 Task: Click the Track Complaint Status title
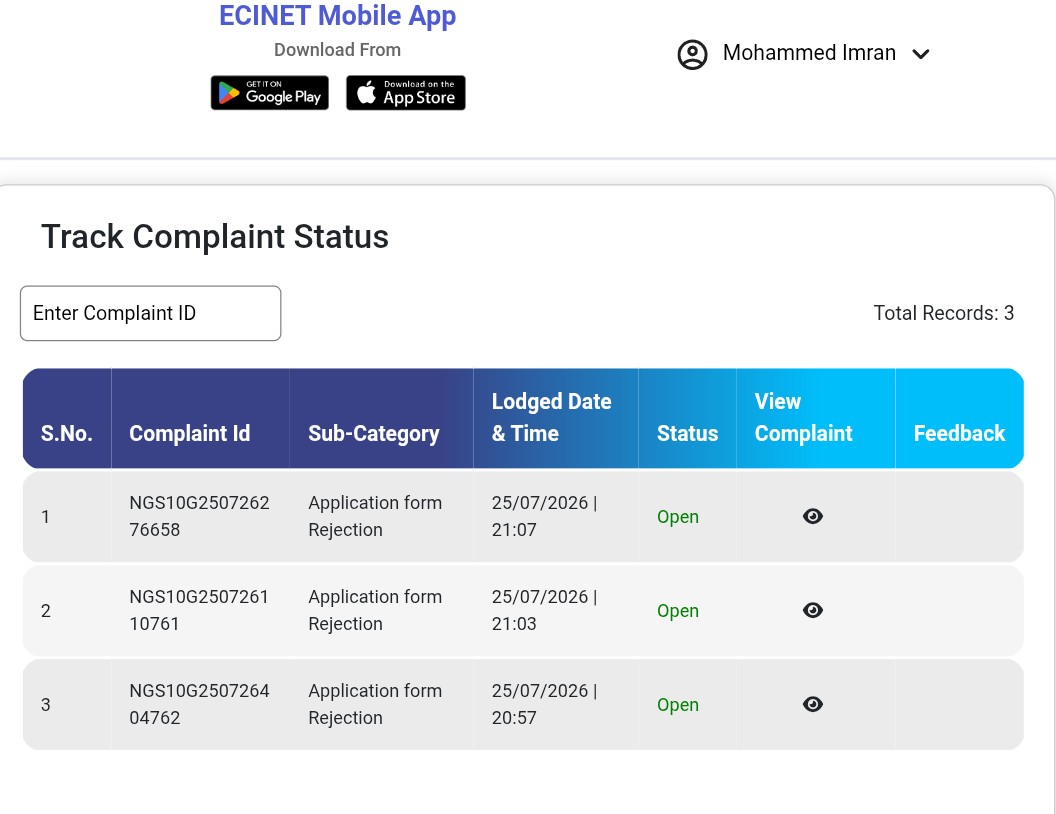(215, 236)
